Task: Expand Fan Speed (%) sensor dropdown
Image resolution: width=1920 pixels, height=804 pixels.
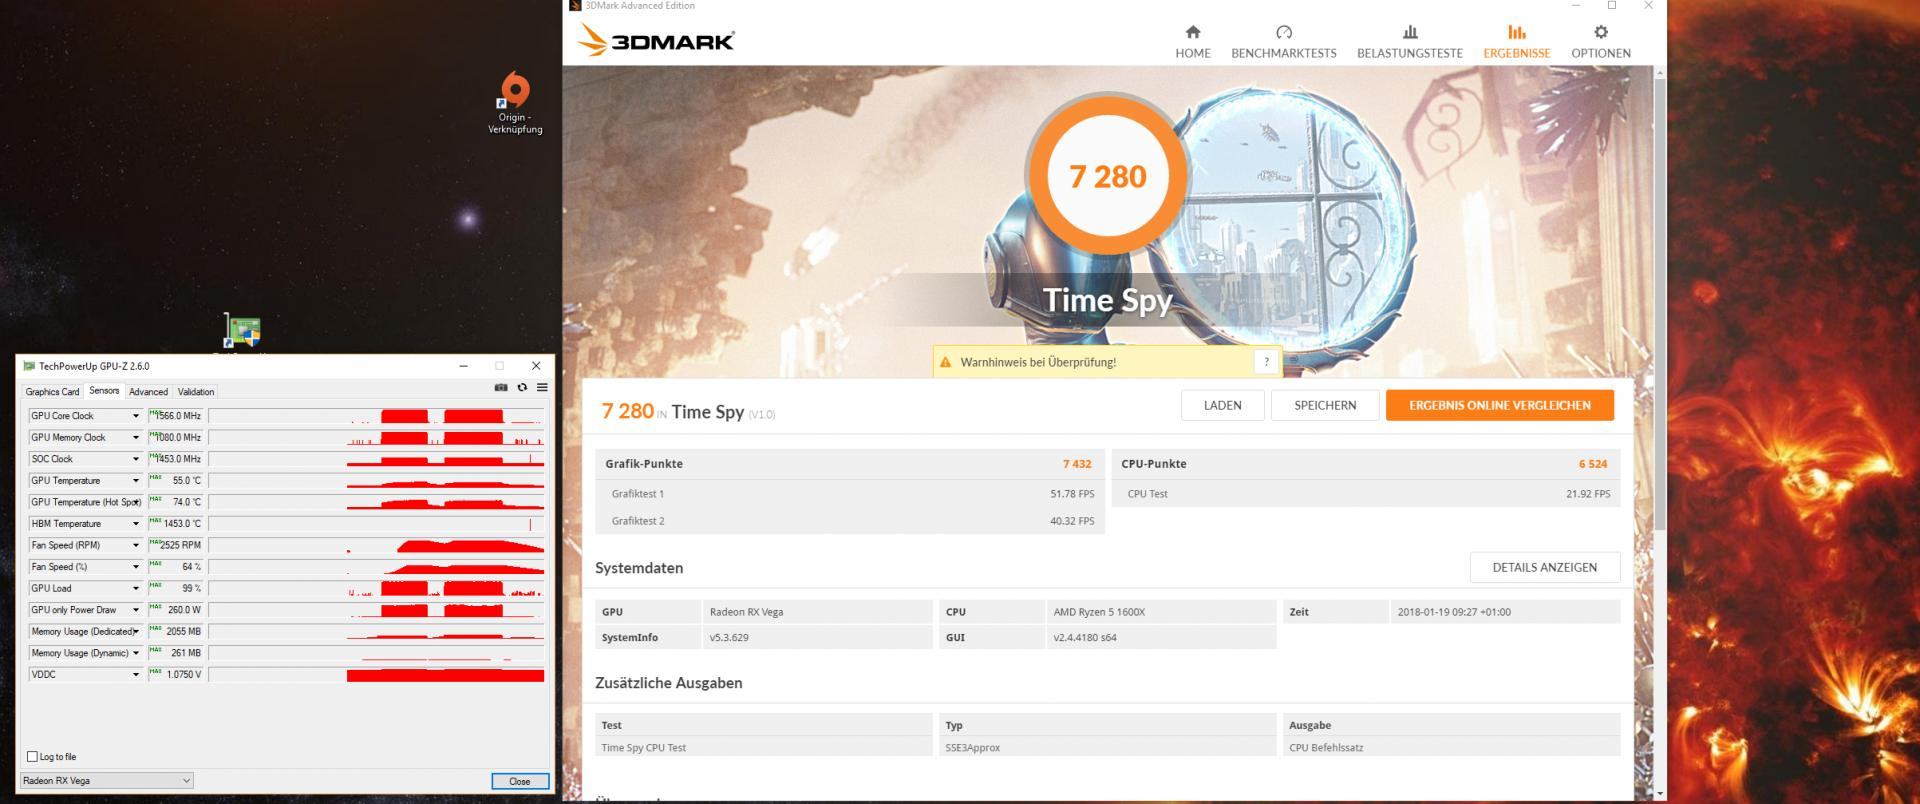Action: pos(136,567)
